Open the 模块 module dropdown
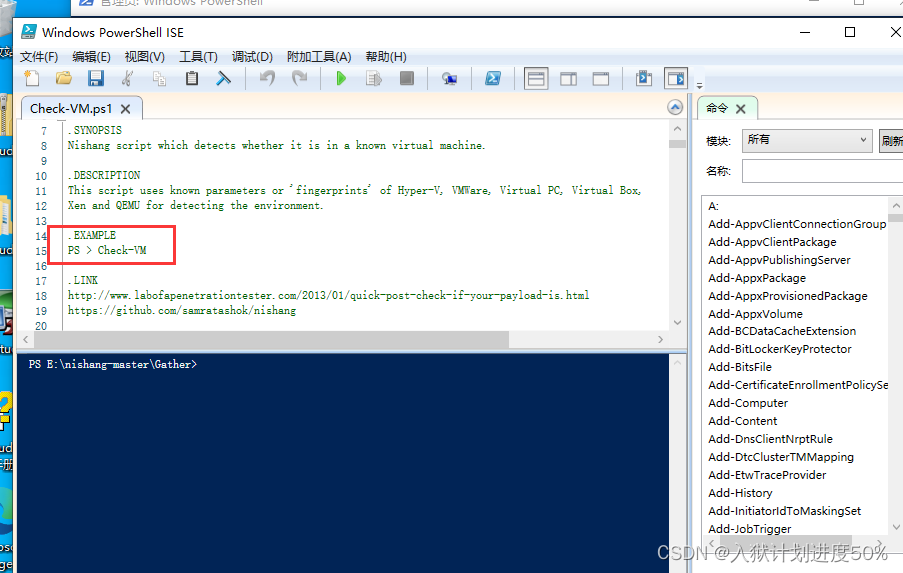The width and height of the screenshot is (903, 573). pos(807,140)
